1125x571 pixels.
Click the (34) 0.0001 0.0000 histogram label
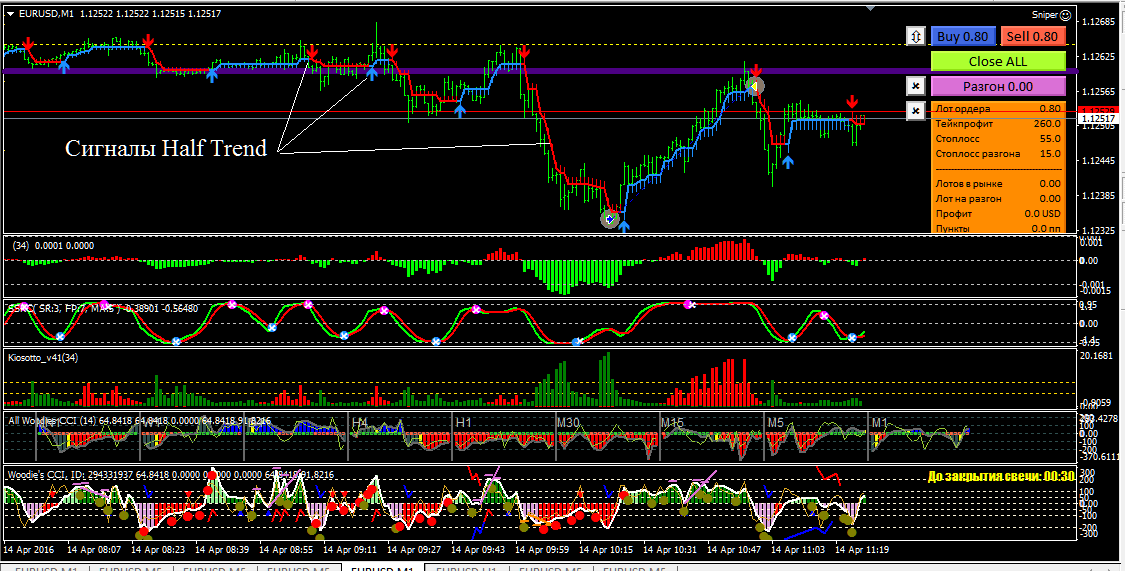point(53,246)
